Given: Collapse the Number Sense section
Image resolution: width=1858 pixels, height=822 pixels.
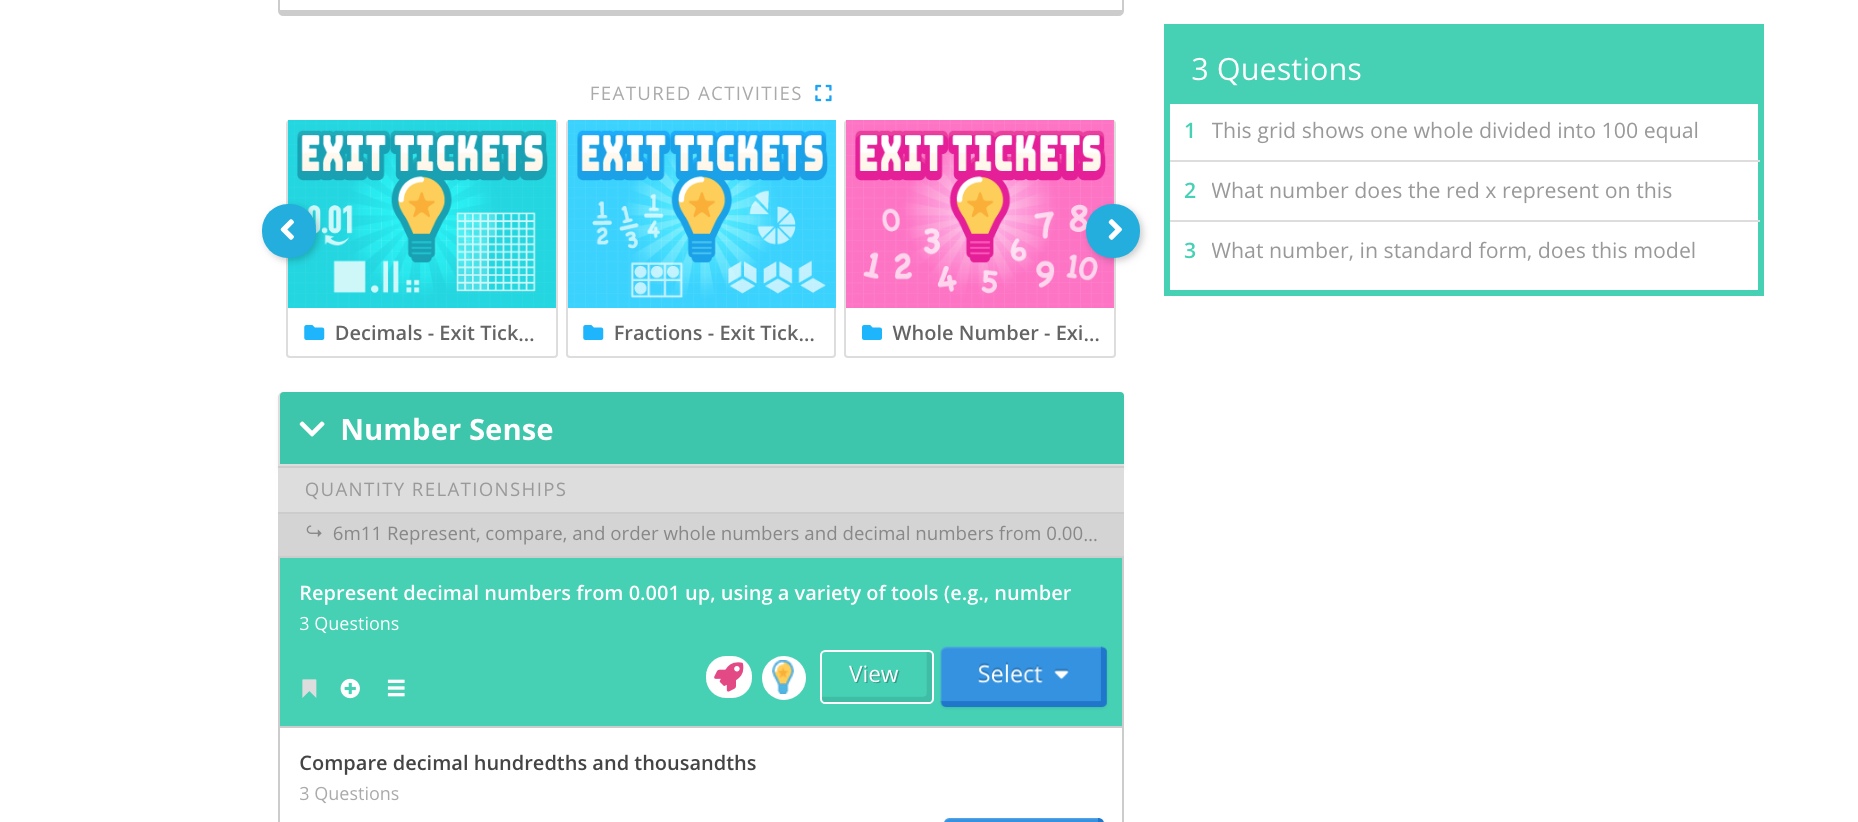Looking at the screenshot, I should coord(313,429).
